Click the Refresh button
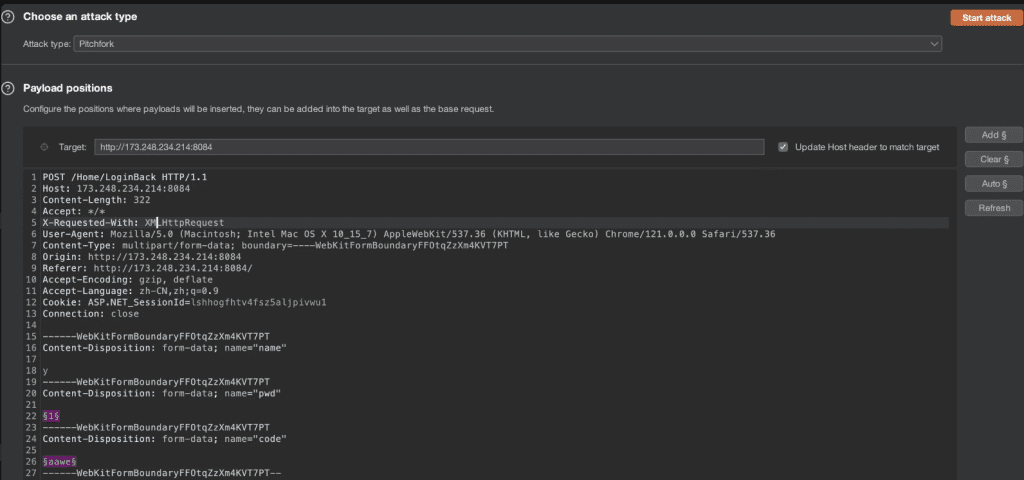The width and height of the screenshot is (1024, 480). pyautogui.click(x=993, y=208)
